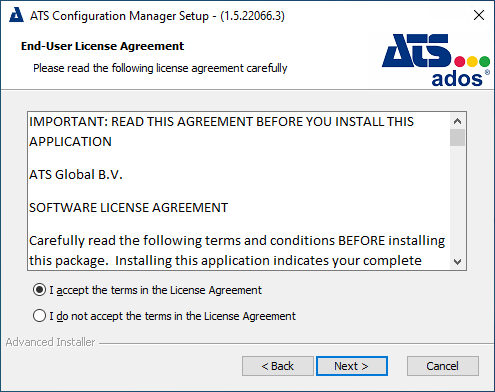Click the ATS icon in title bar
The height and width of the screenshot is (392, 495).
pyautogui.click(x=16, y=15)
